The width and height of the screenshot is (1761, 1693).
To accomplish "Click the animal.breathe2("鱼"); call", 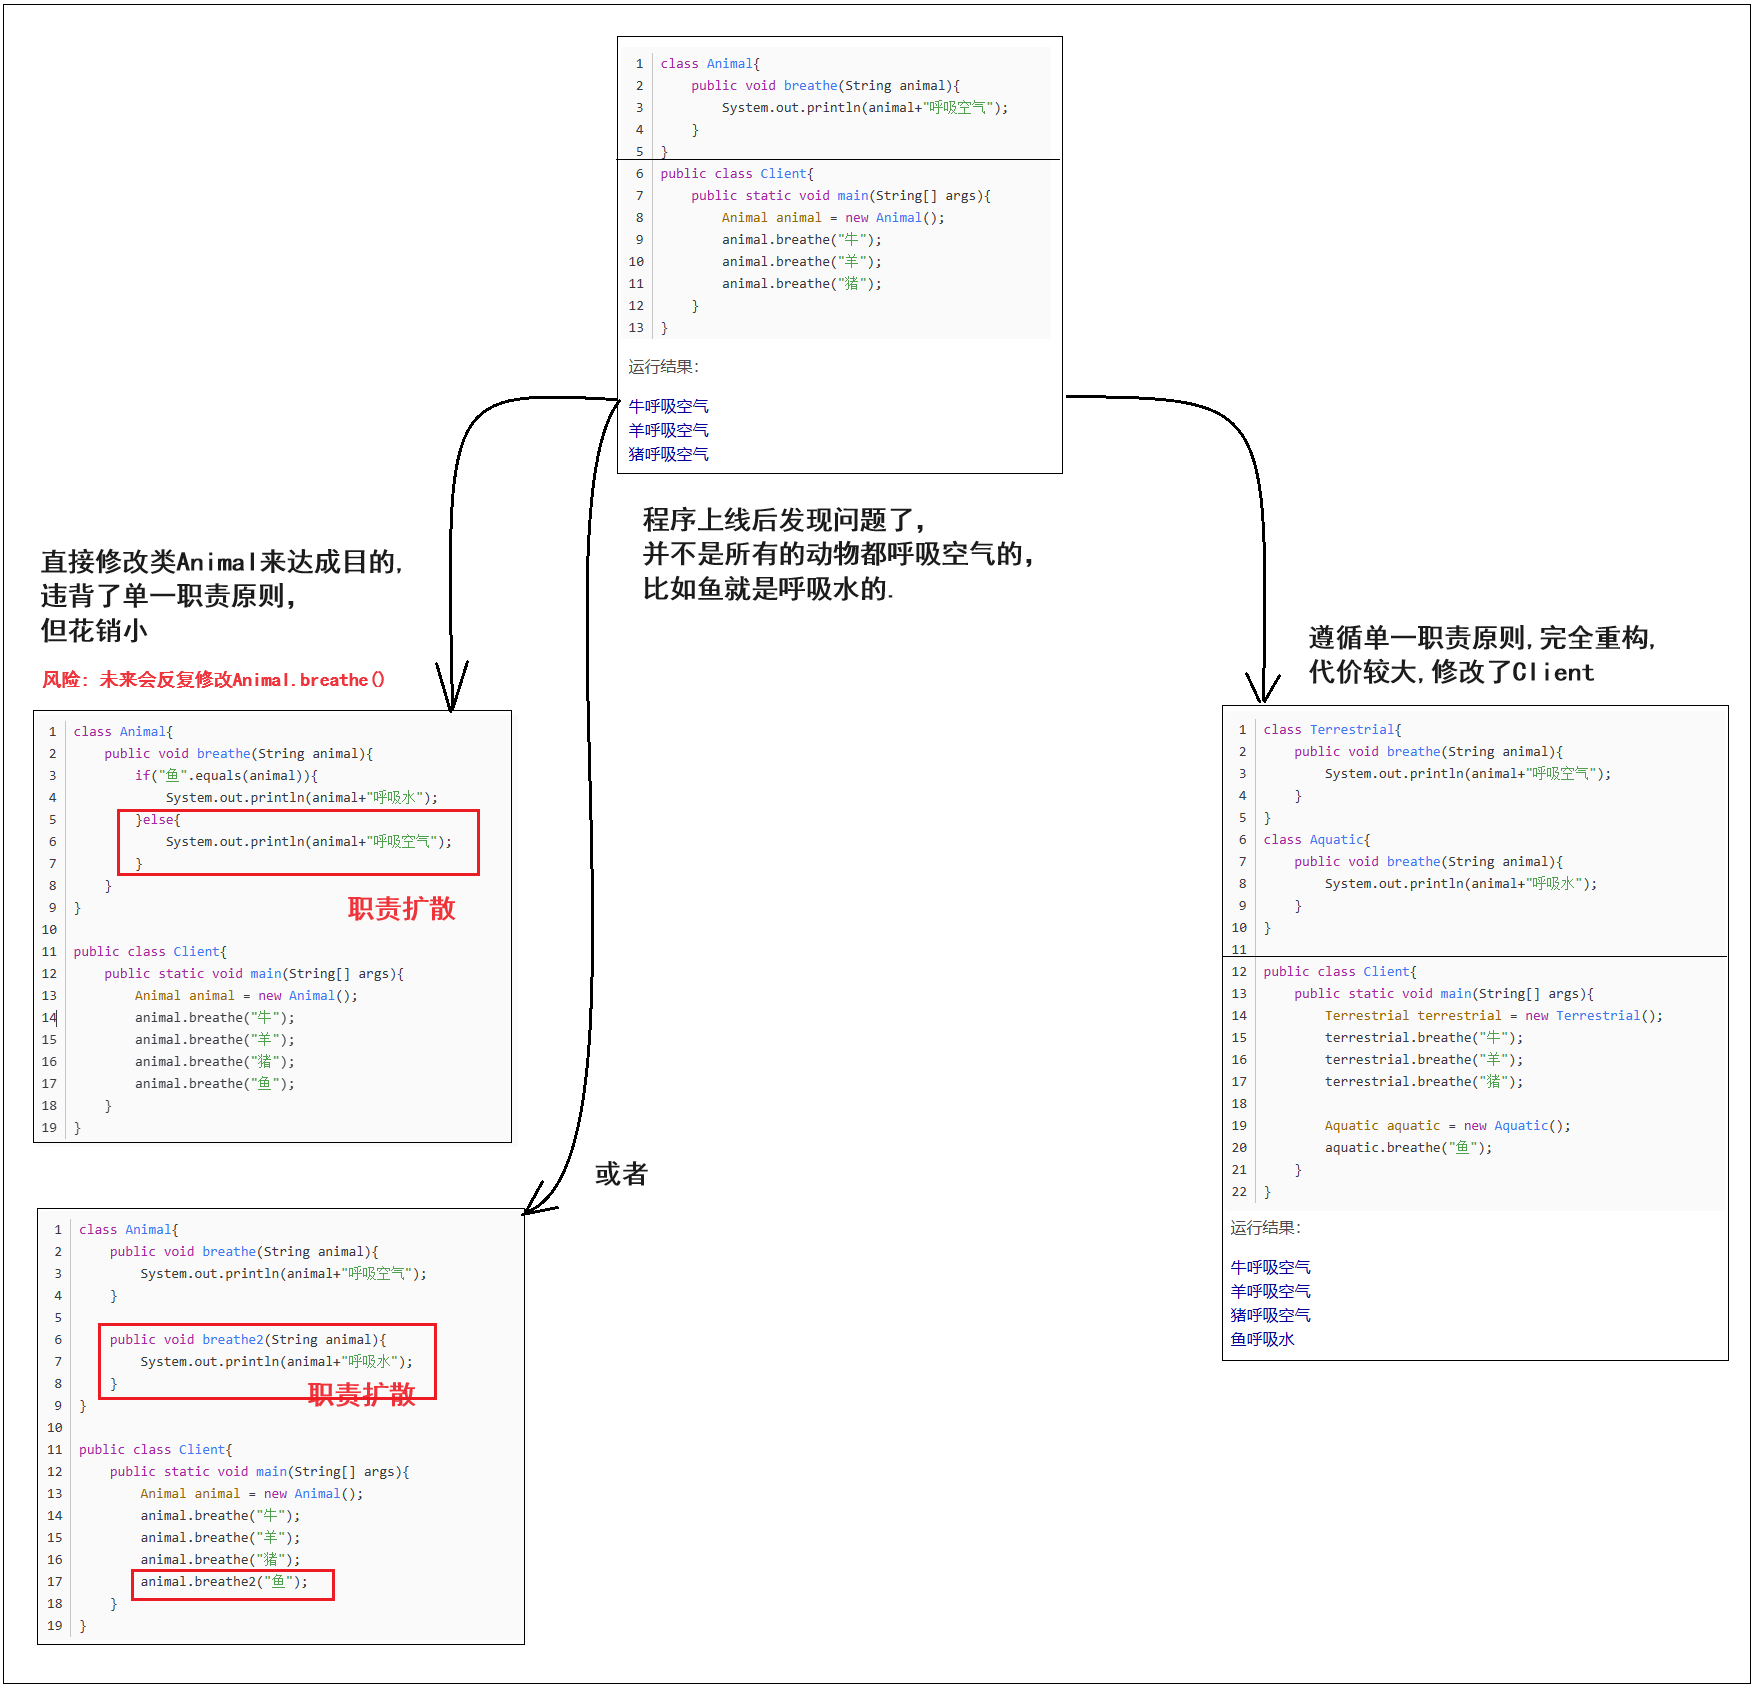I will pos(224,1582).
